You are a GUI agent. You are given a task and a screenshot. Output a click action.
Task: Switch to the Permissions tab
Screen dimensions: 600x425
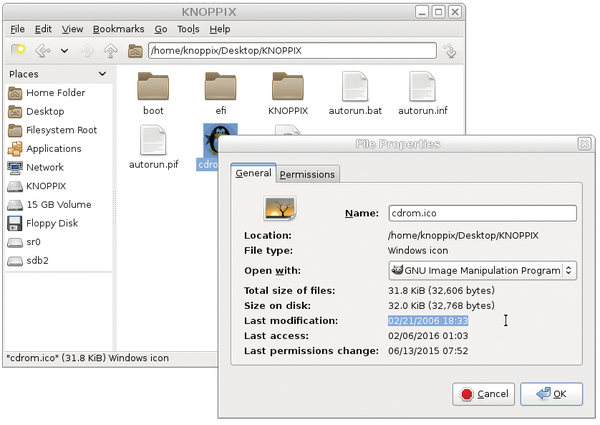307,174
